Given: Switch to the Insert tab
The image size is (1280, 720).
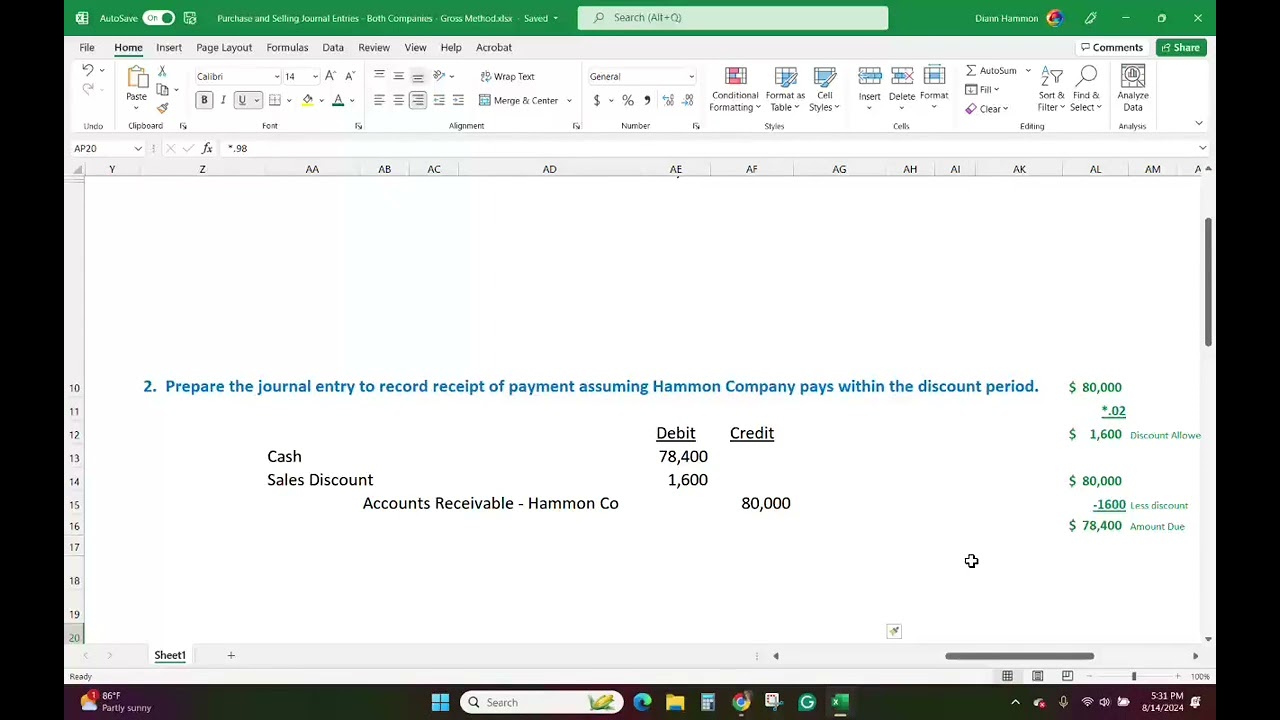Looking at the screenshot, I should coord(169,47).
